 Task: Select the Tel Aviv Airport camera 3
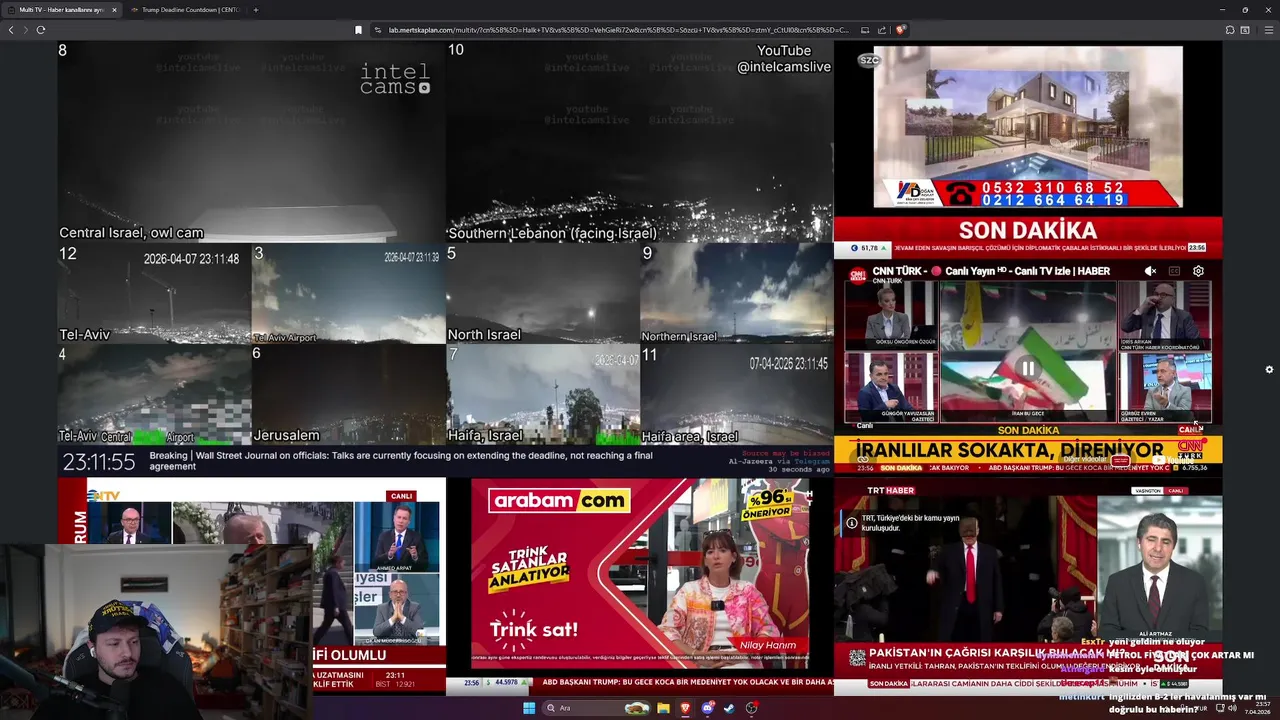coord(348,293)
